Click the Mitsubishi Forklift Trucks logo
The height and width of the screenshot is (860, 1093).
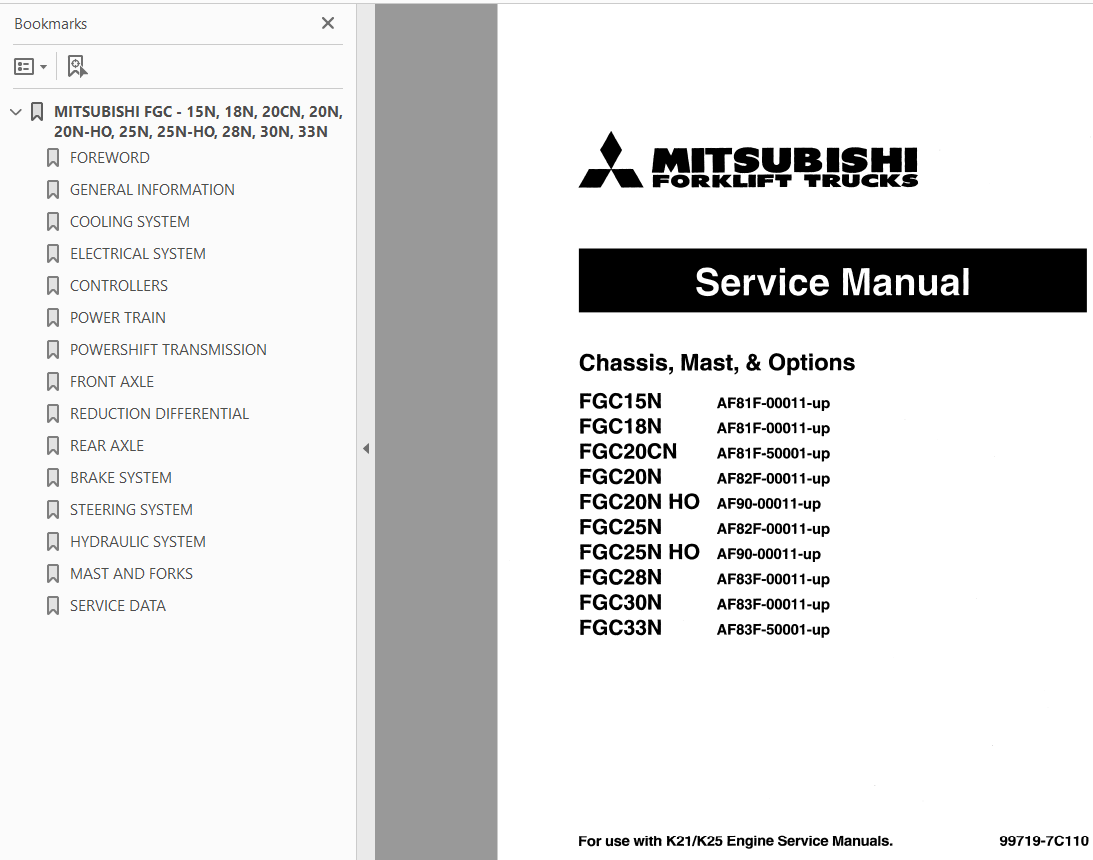coord(749,160)
